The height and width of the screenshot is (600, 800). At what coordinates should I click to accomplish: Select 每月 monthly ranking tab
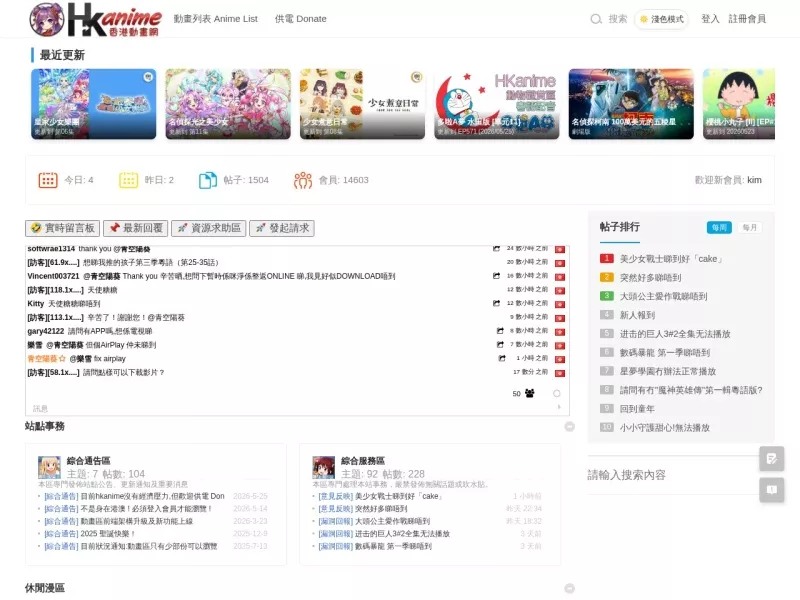(x=749, y=228)
